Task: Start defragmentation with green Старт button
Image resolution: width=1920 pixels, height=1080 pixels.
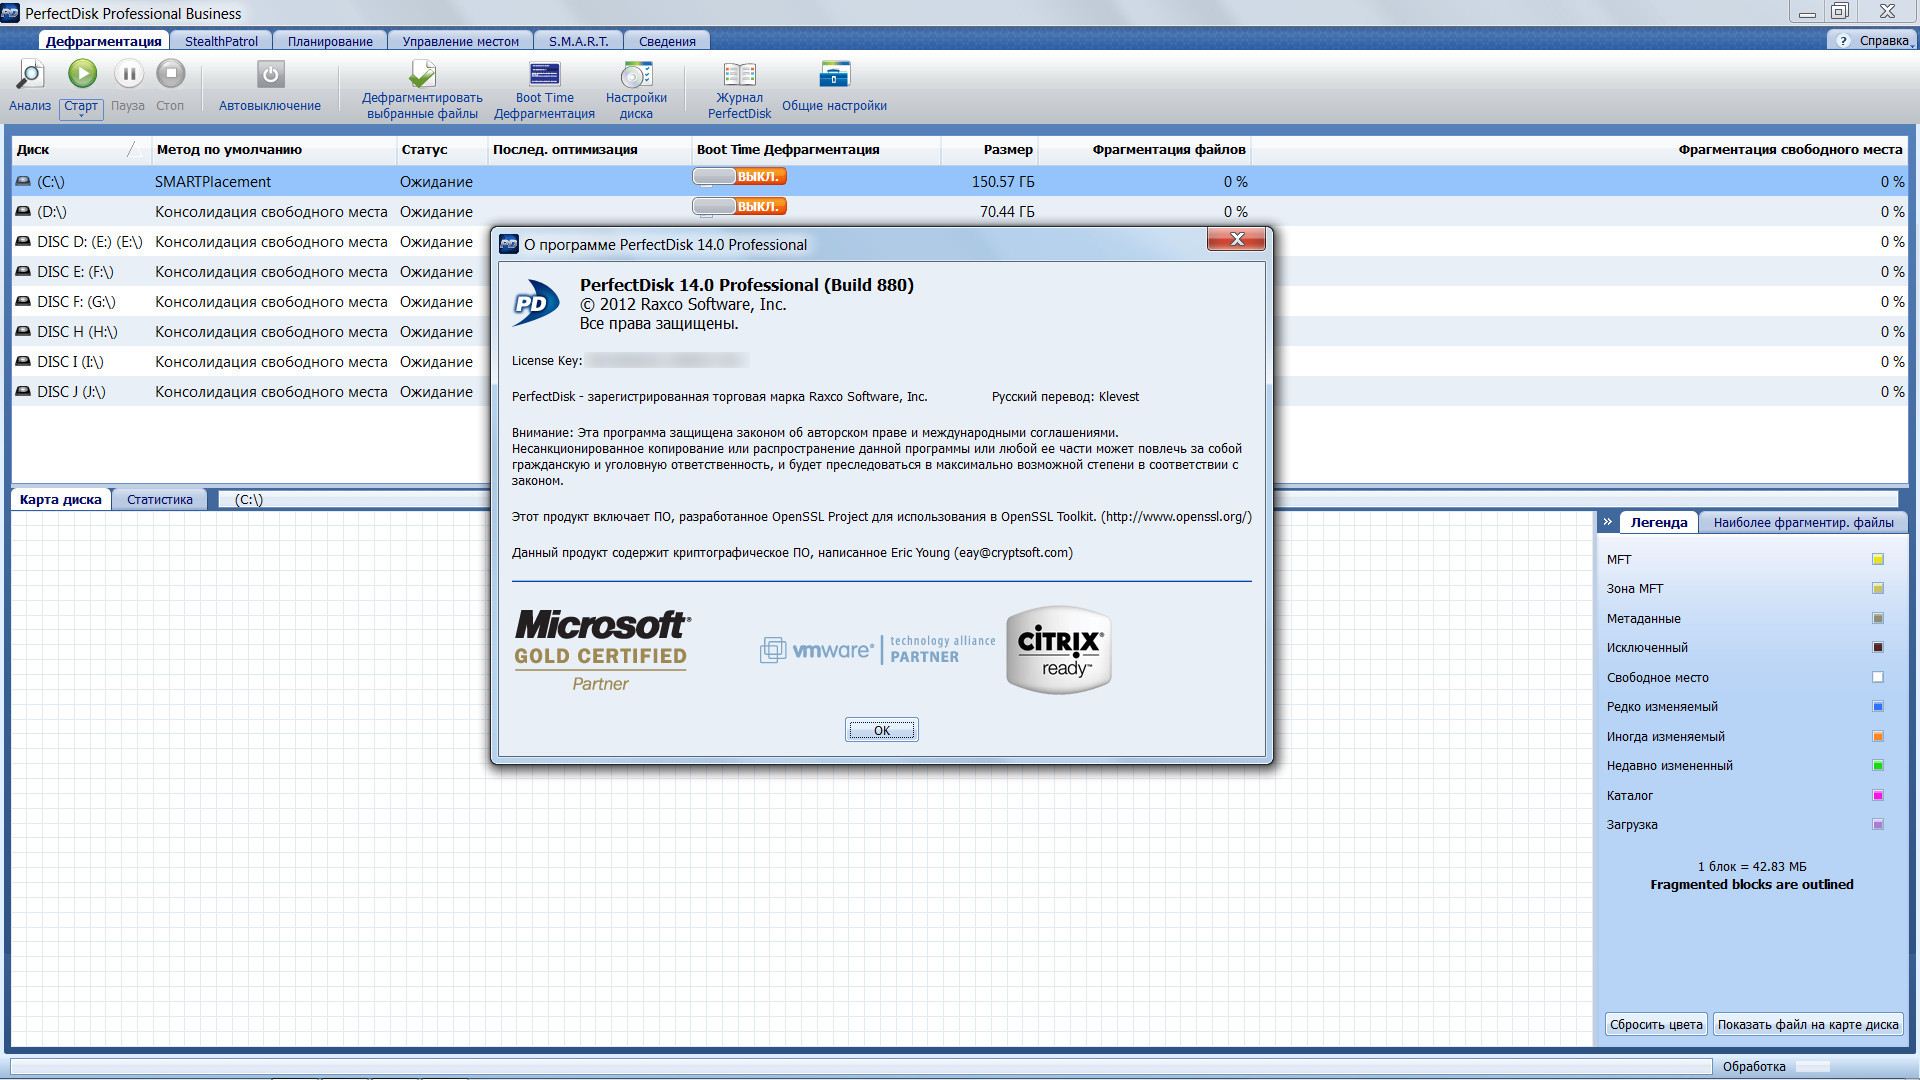Action: click(82, 73)
